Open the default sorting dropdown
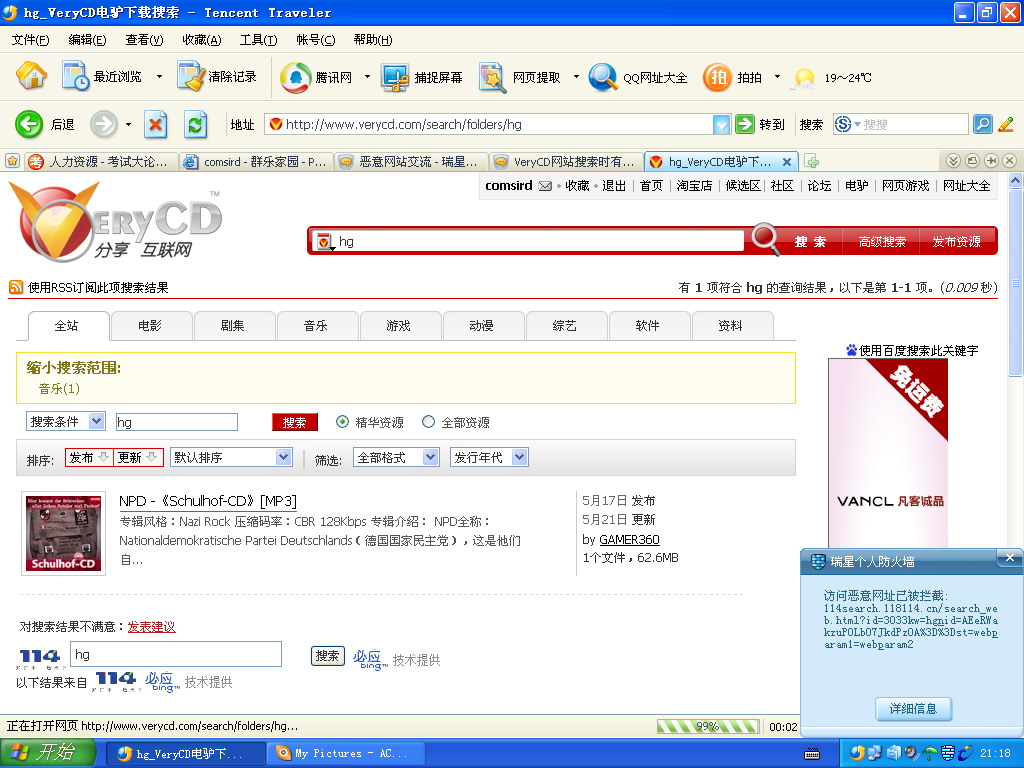The height and width of the screenshot is (768, 1024). tap(231, 457)
